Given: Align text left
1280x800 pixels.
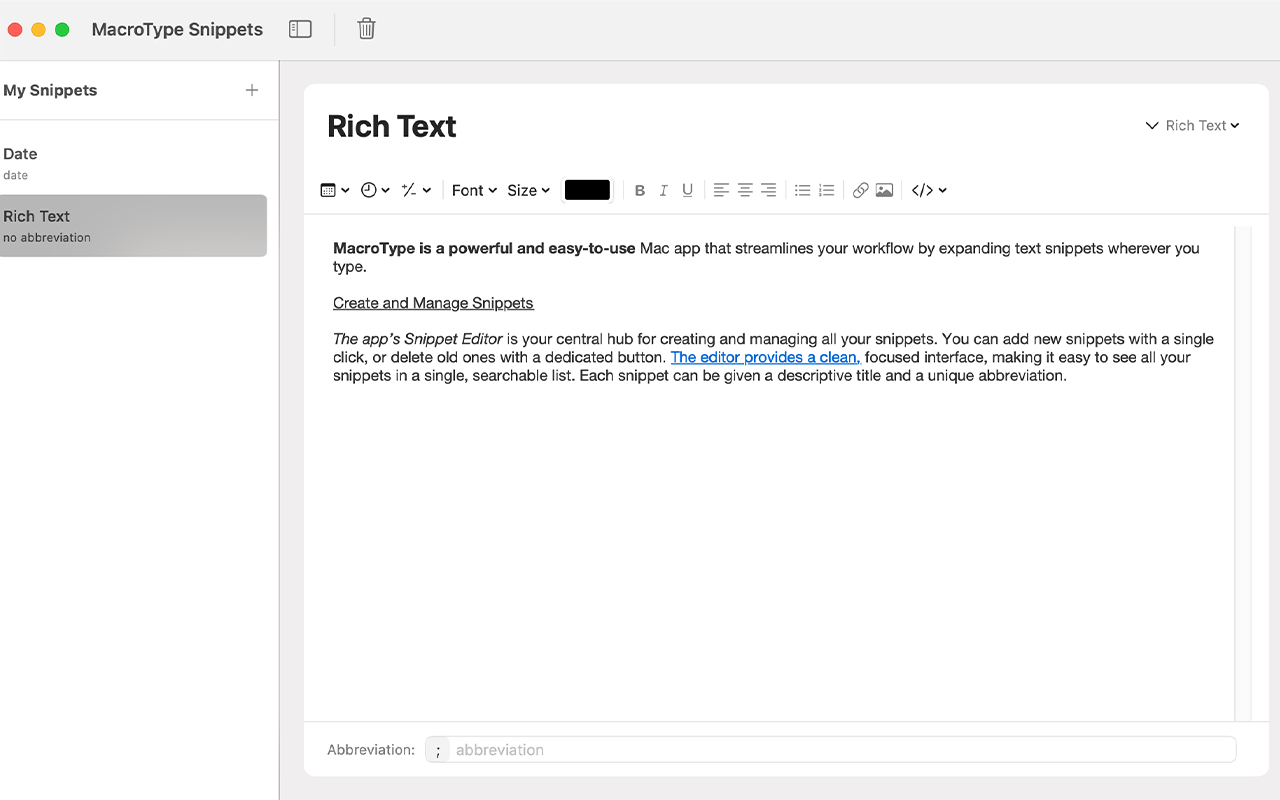Looking at the screenshot, I should pos(721,190).
